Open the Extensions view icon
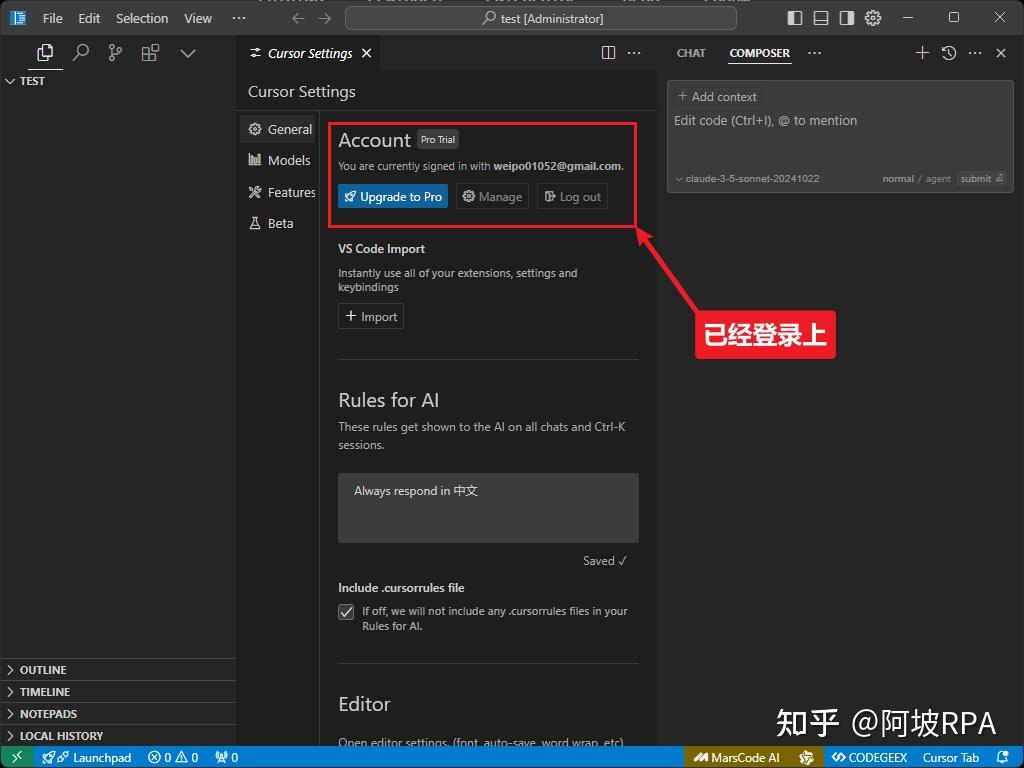 coord(150,53)
